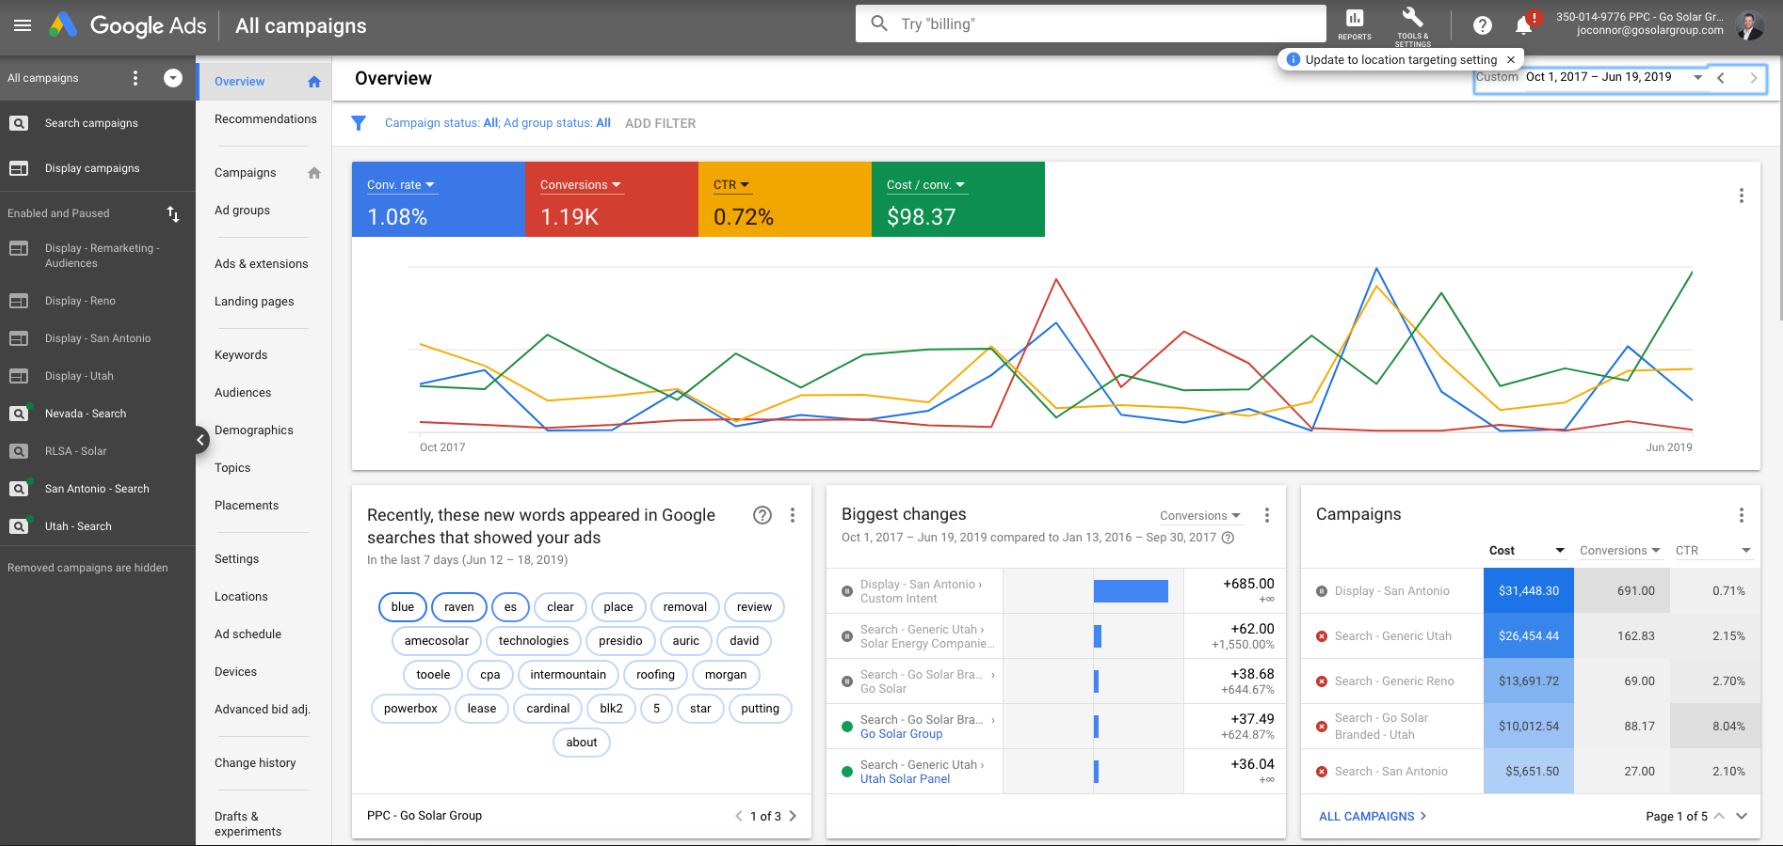Change the Conversions metric tile dropdown

tap(580, 185)
